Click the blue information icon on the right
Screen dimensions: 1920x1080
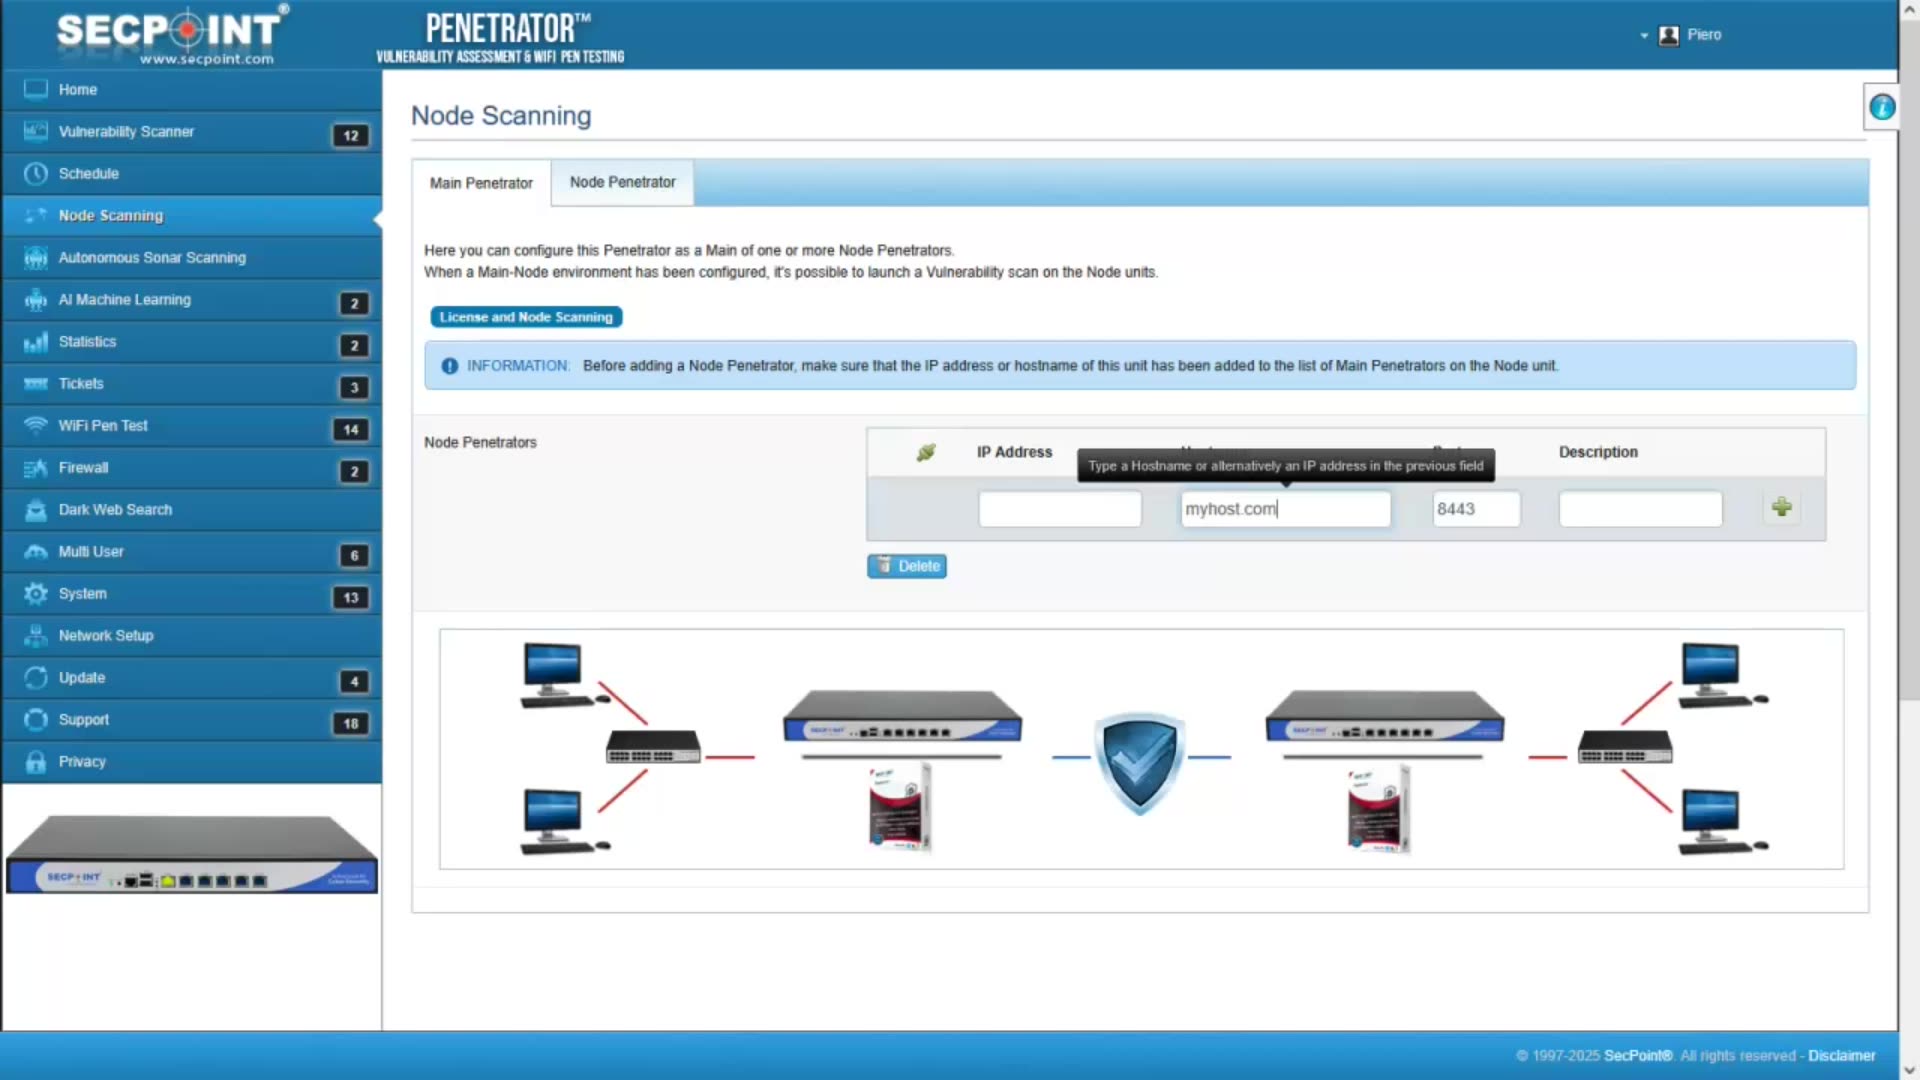coord(1882,106)
